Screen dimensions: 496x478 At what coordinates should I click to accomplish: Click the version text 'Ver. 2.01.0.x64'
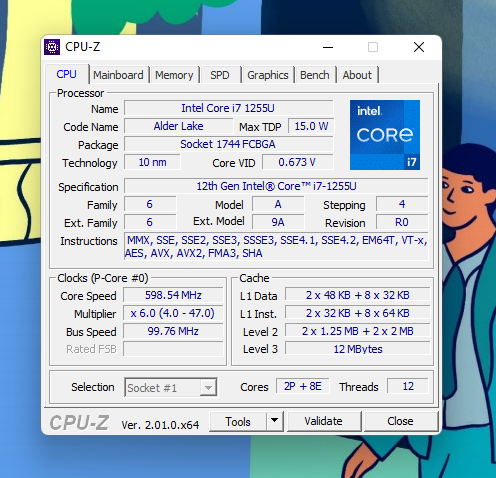pyautogui.click(x=160, y=425)
